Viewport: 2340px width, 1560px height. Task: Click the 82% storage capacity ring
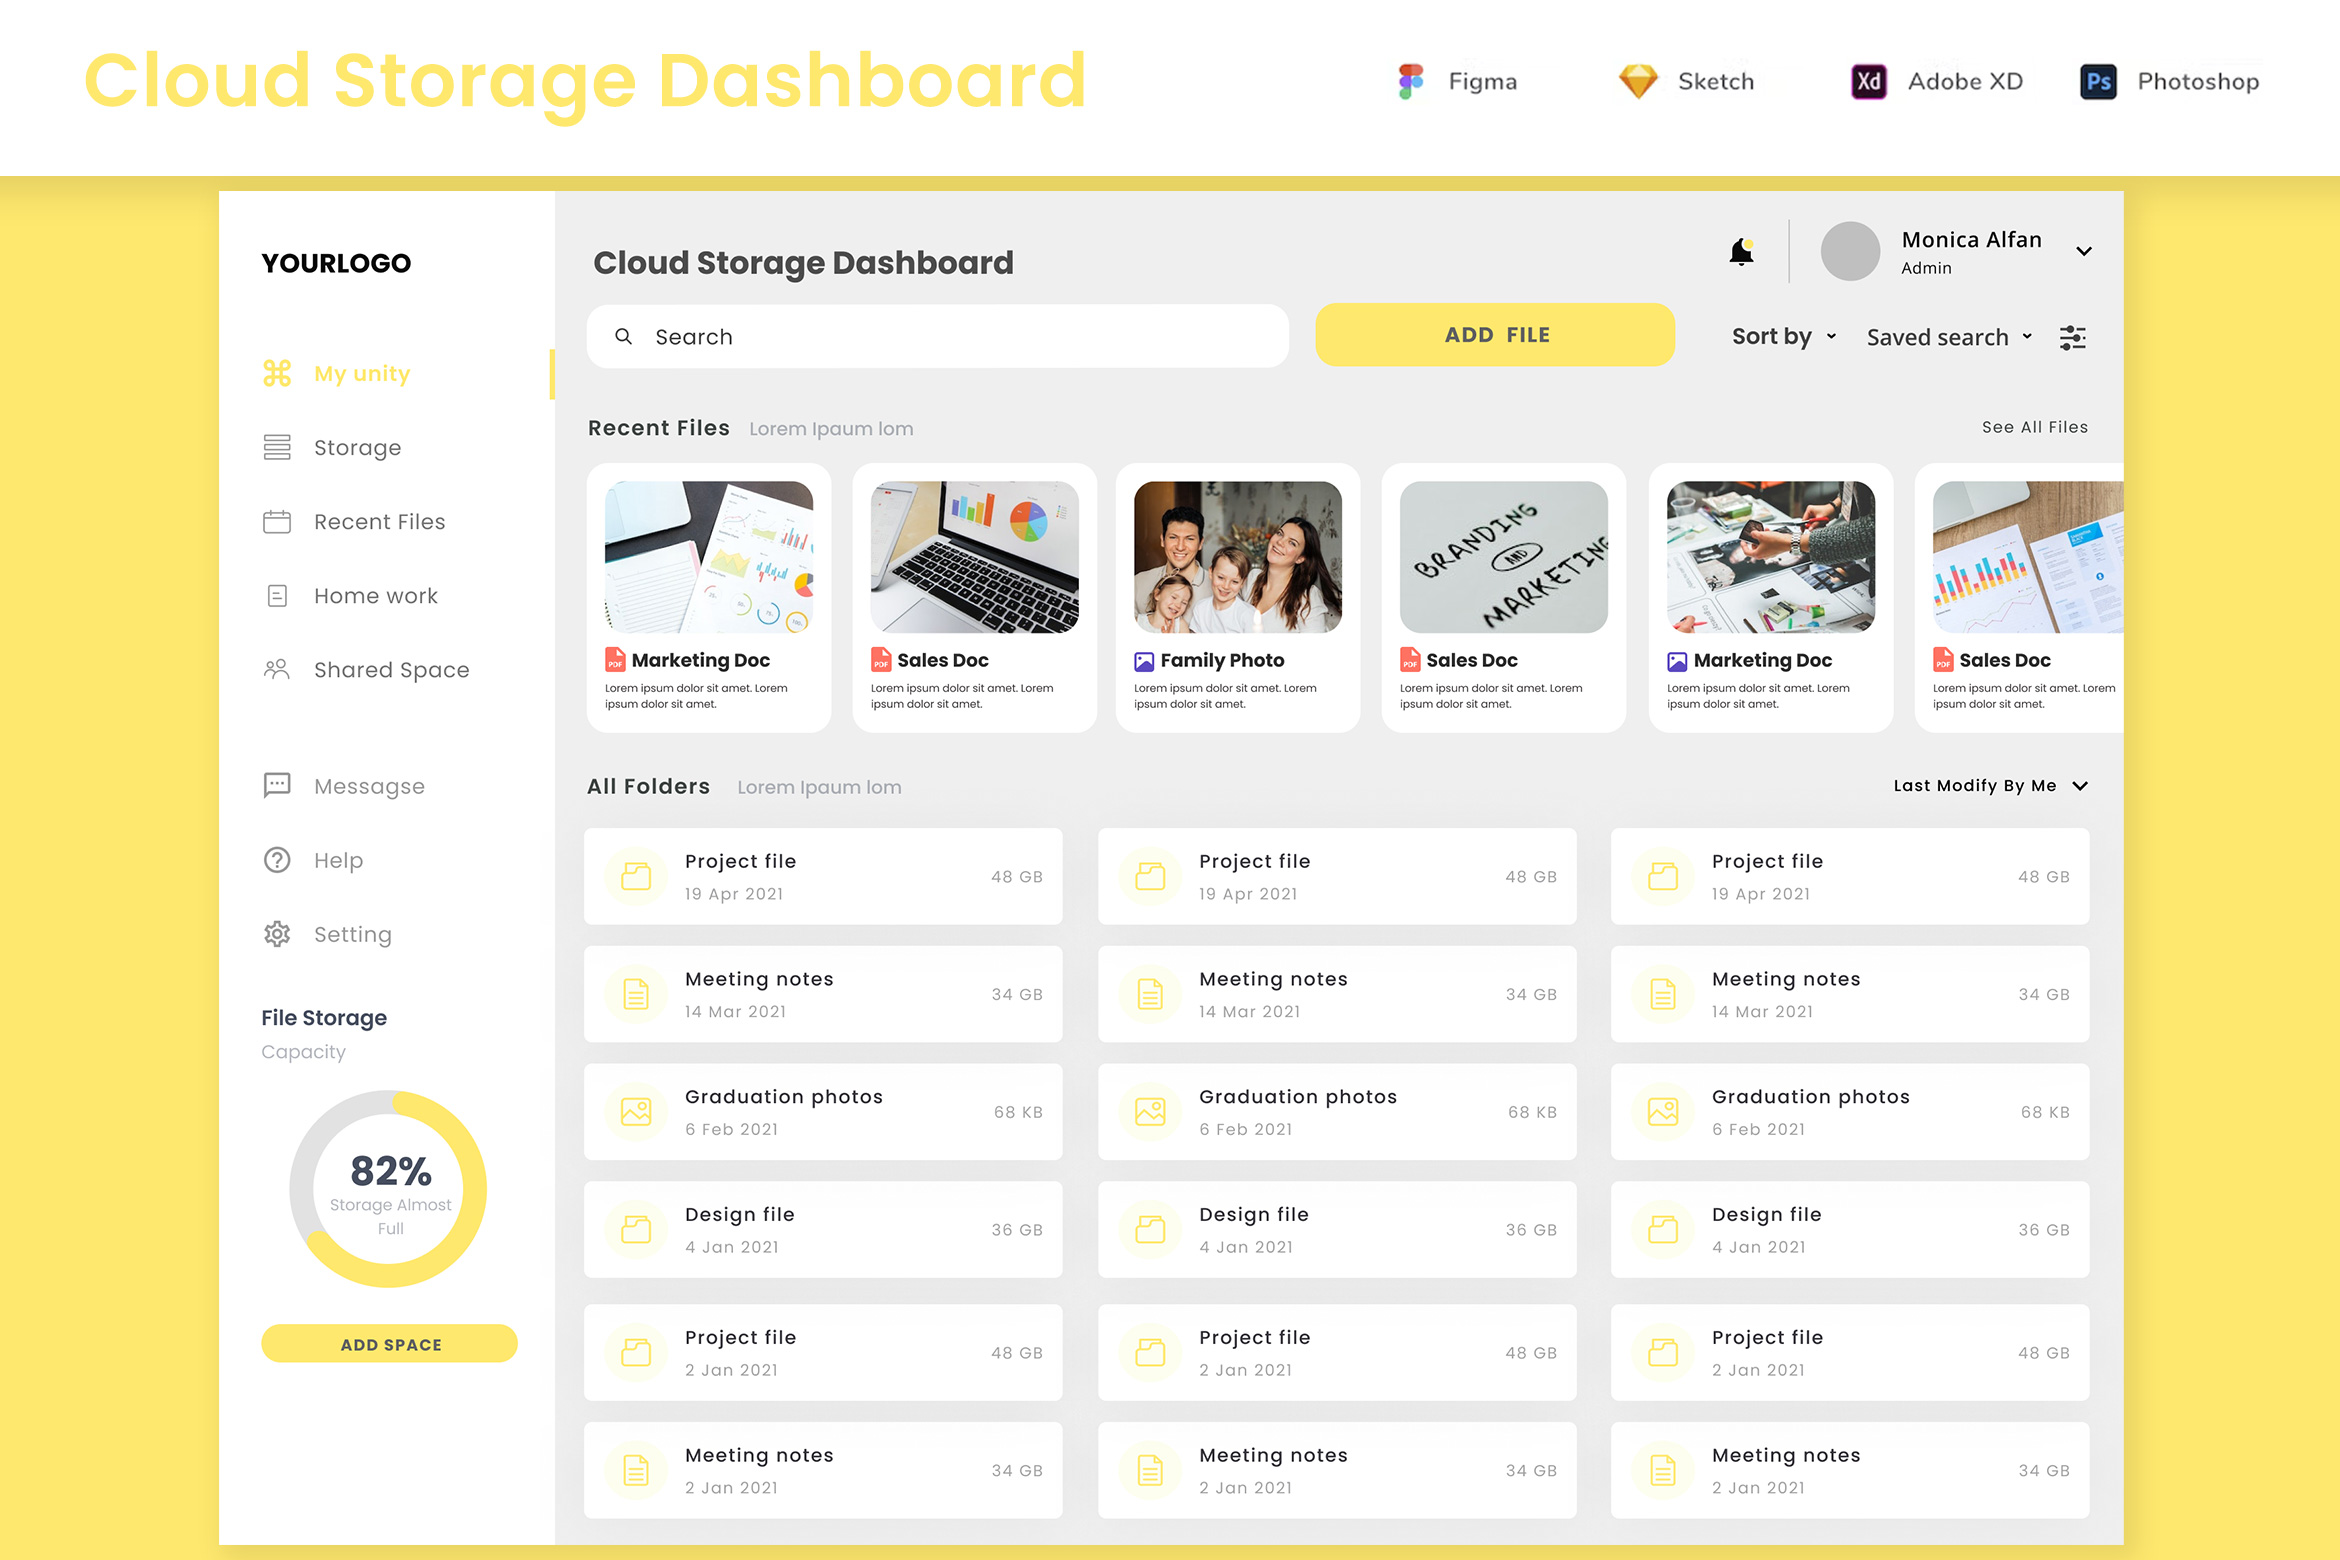(389, 1189)
